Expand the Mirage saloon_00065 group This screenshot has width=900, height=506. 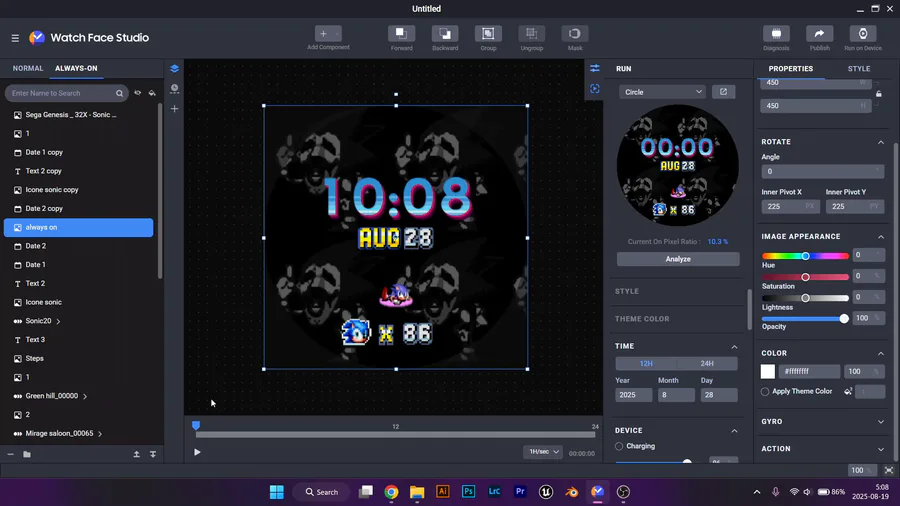pos(100,434)
